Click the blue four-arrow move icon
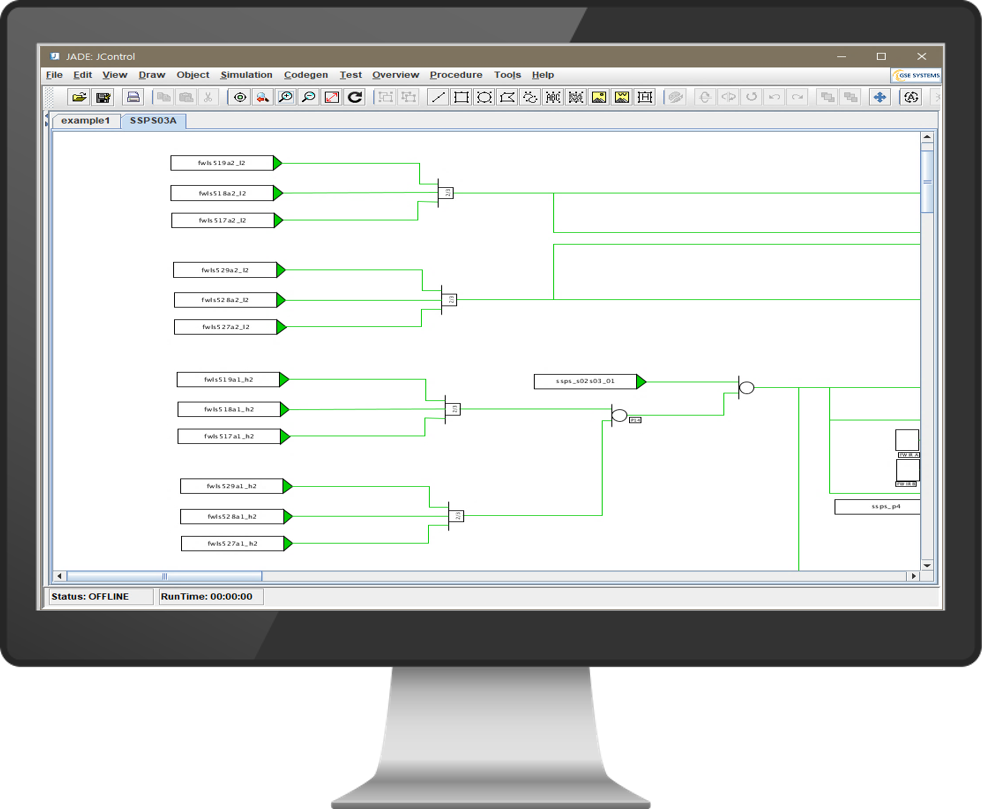The height and width of the screenshot is (809, 983). tap(879, 97)
